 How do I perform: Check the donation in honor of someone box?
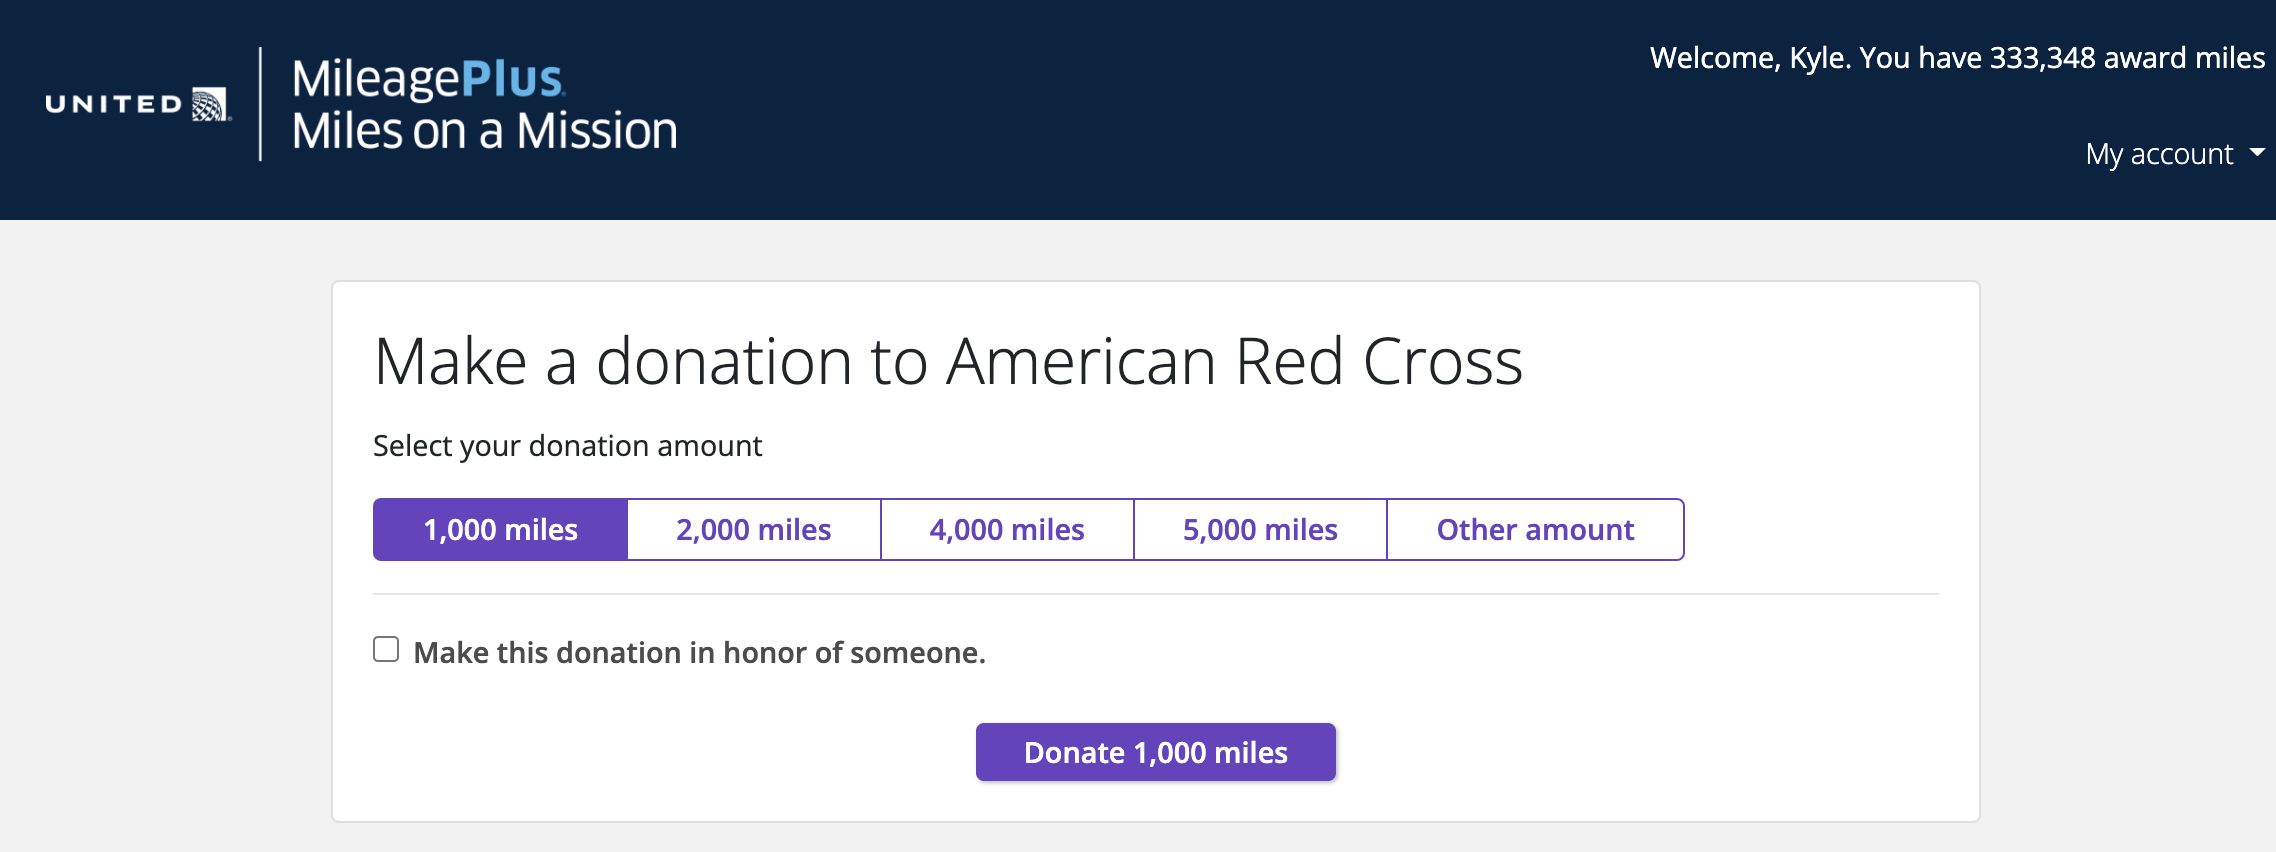pyautogui.click(x=386, y=650)
